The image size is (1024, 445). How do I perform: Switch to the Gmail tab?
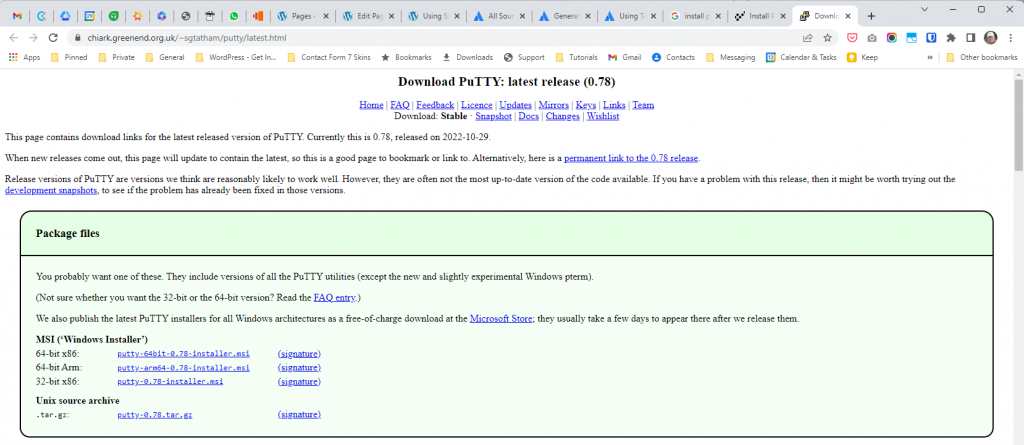pyautogui.click(x=17, y=16)
